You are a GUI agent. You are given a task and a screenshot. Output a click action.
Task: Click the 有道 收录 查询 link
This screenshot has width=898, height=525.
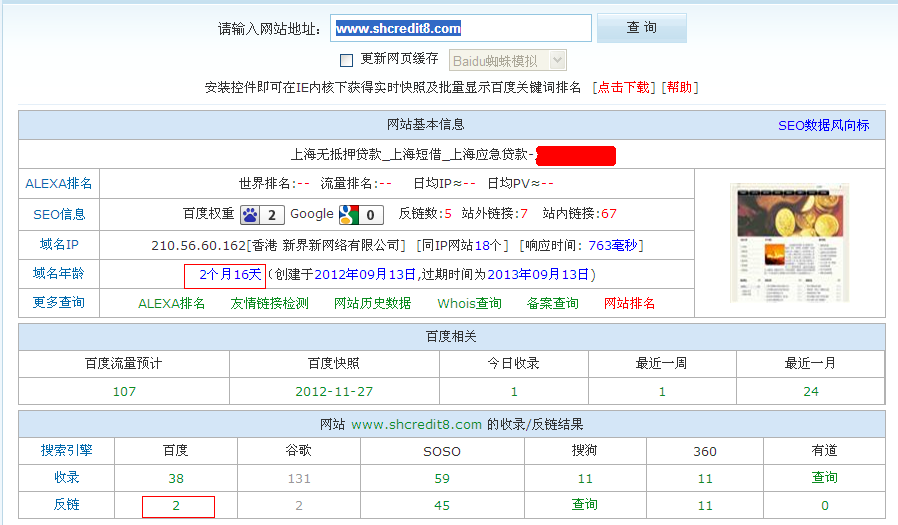(x=824, y=478)
